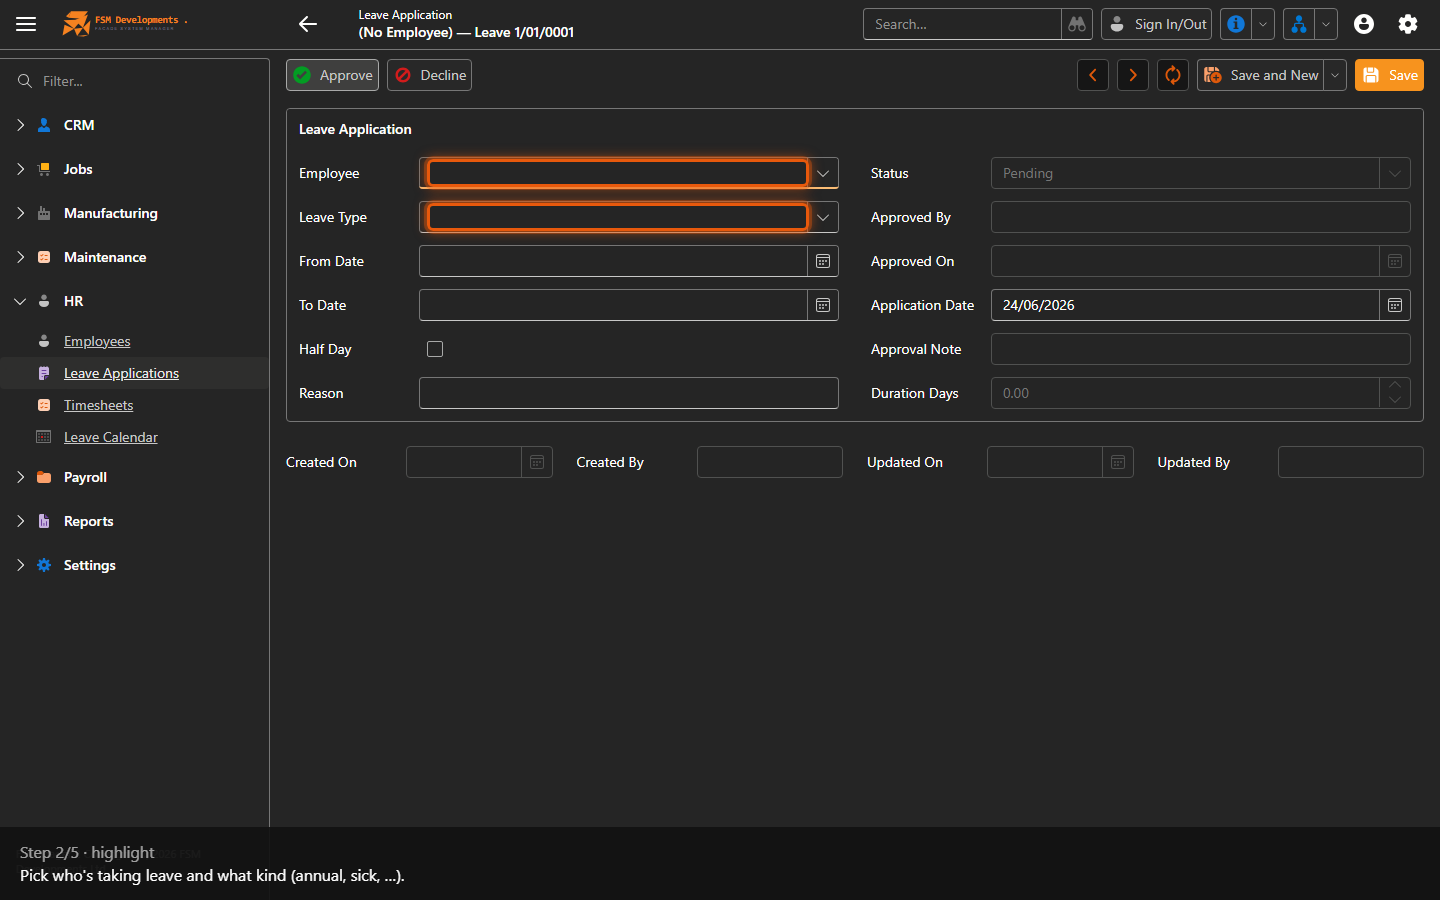Decline the leave application
The width and height of the screenshot is (1440, 900).
tap(430, 75)
